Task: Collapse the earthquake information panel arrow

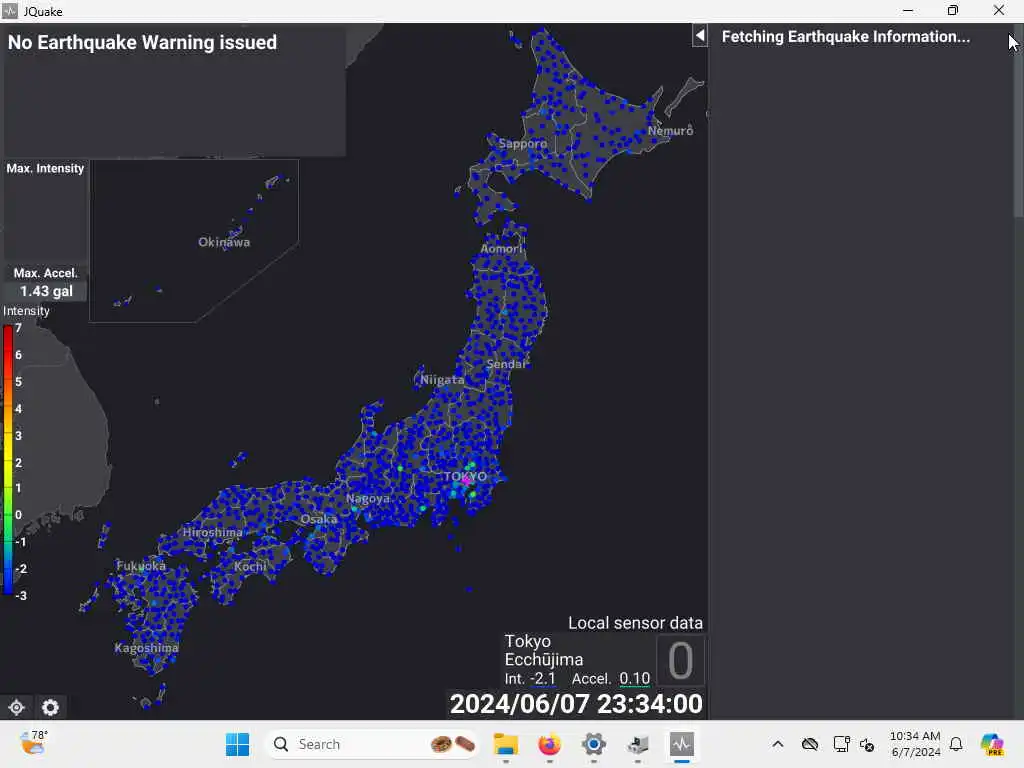Action: point(699,35)
